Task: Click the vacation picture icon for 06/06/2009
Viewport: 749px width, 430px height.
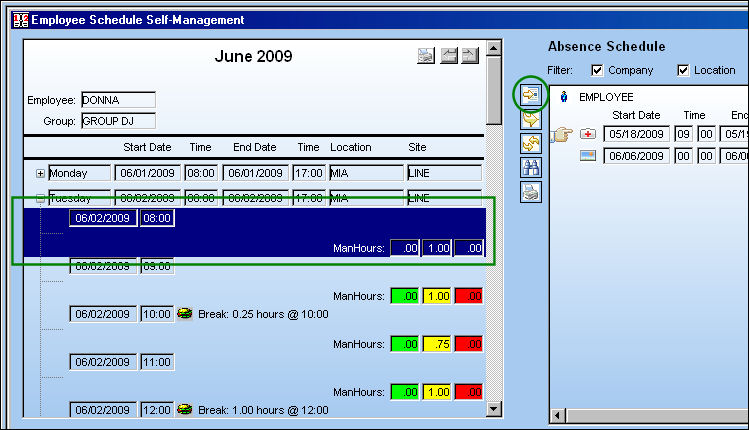Action: pos(588,156)
